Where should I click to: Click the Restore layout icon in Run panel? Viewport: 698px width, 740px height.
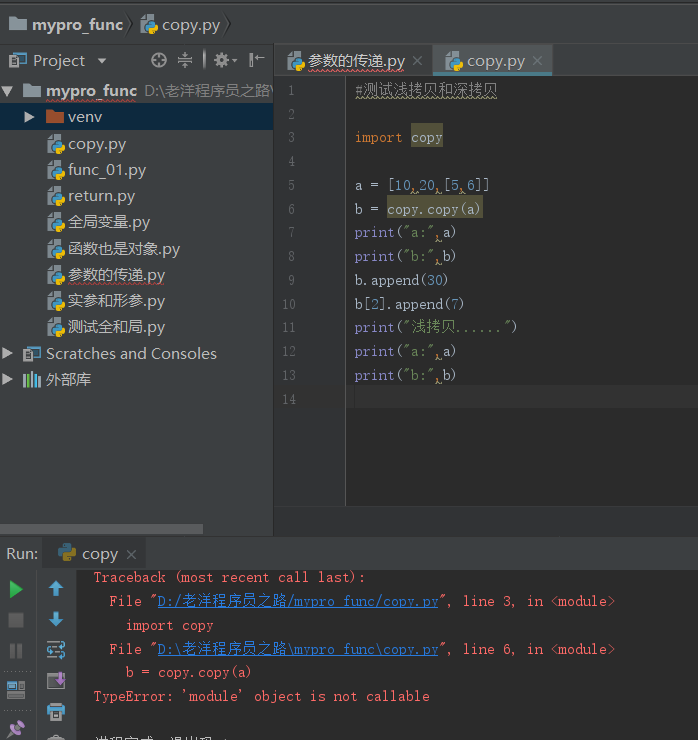16,690
